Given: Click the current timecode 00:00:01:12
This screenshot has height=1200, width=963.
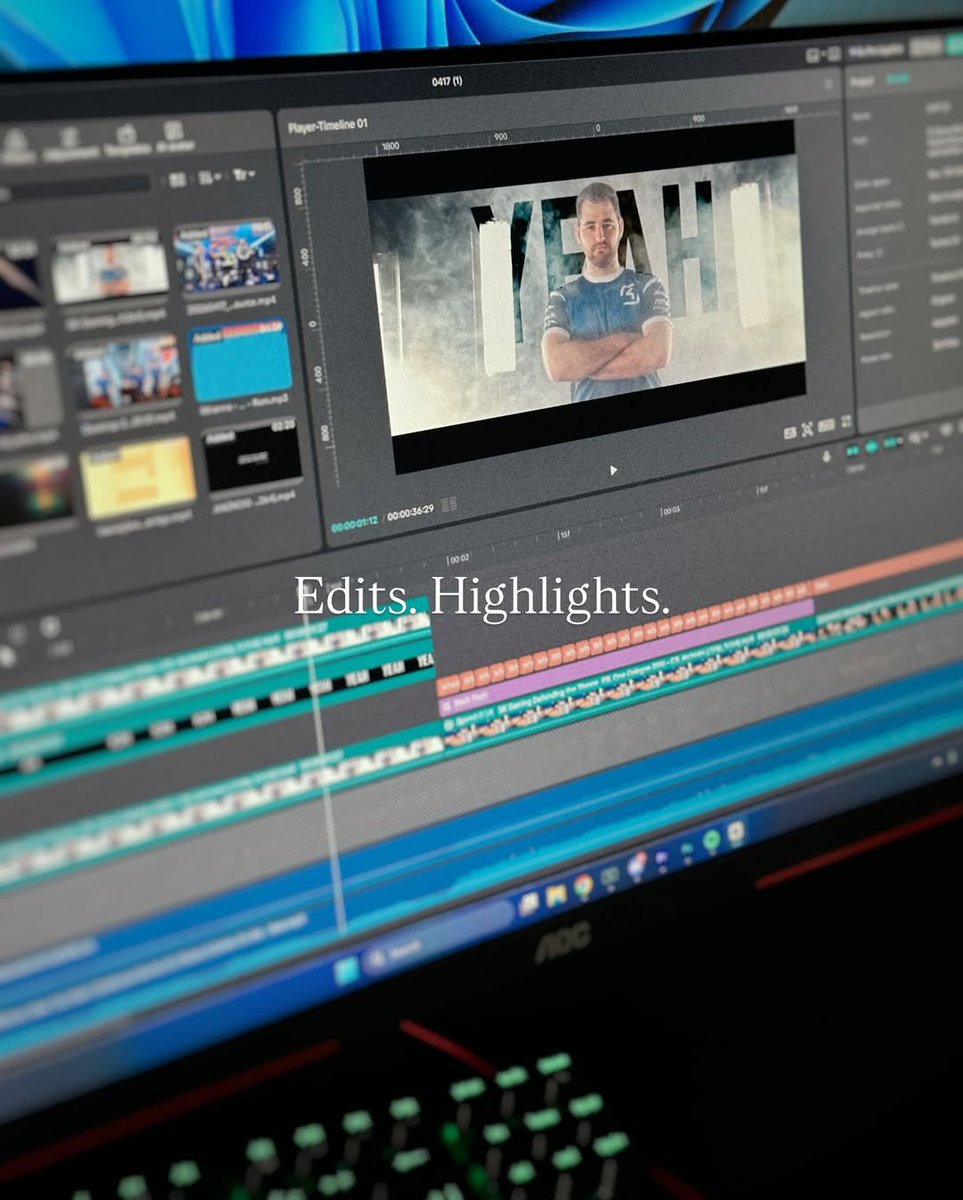Looking at the screenshot, I should click(355, 524).
